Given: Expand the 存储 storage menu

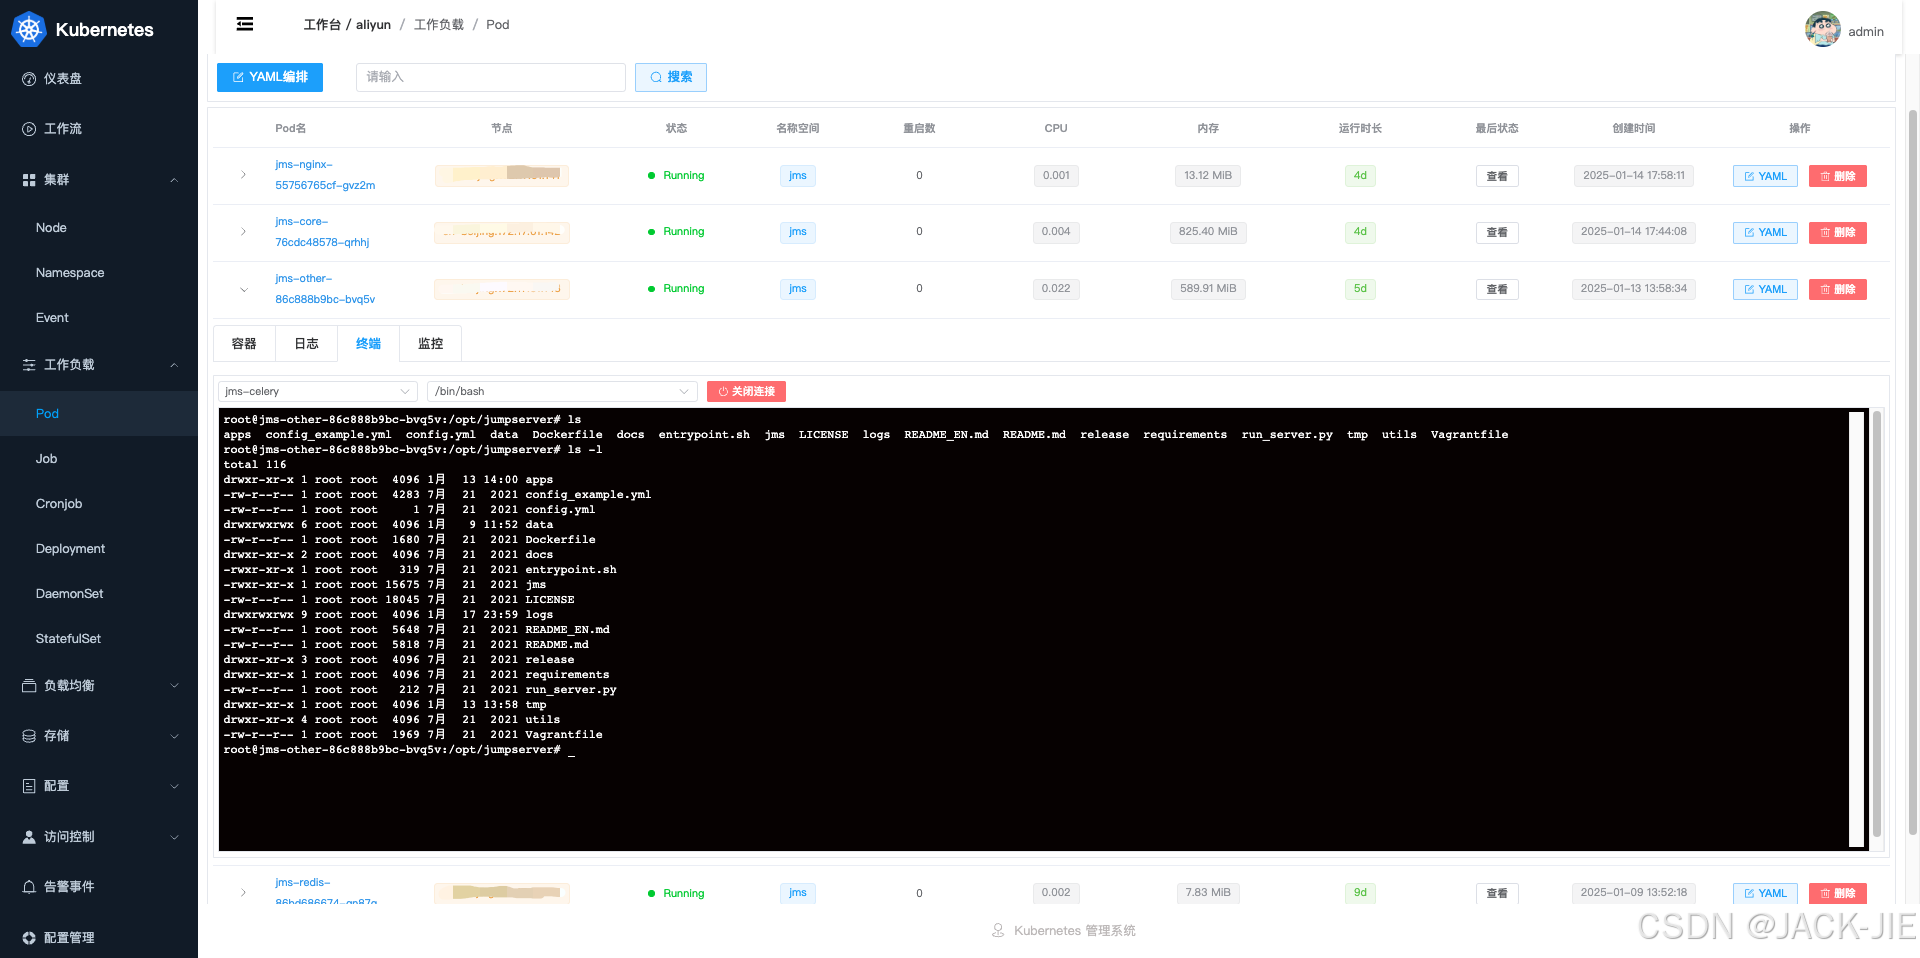Looking at the screenshot, I should tap(99, 735).
